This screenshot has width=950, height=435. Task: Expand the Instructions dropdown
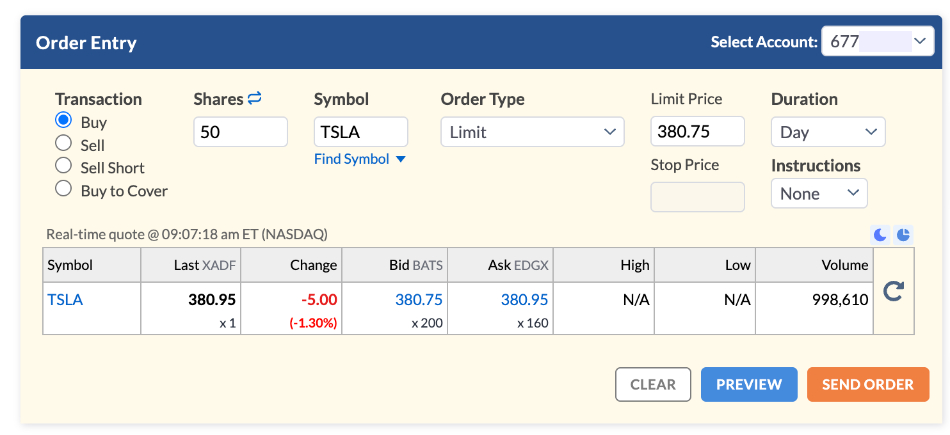[818, 193]
